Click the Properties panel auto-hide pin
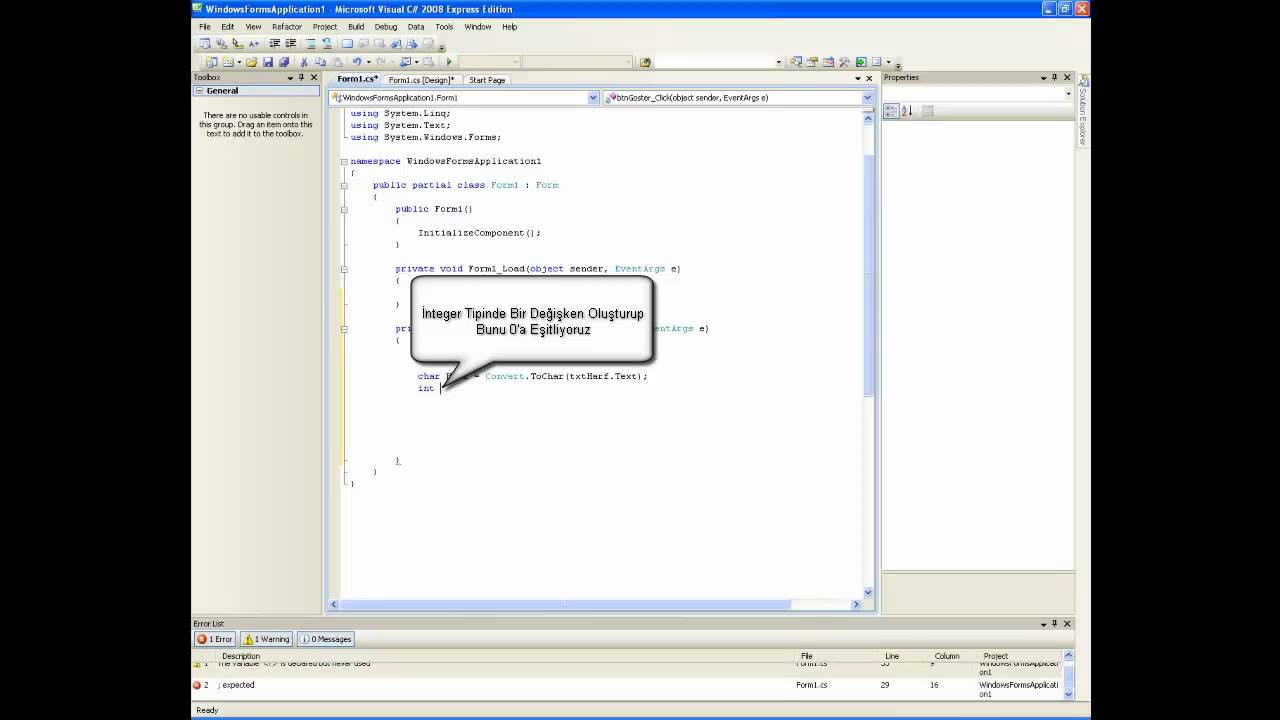Viewport: 1280px width, 720px height. pos(1055,78)
